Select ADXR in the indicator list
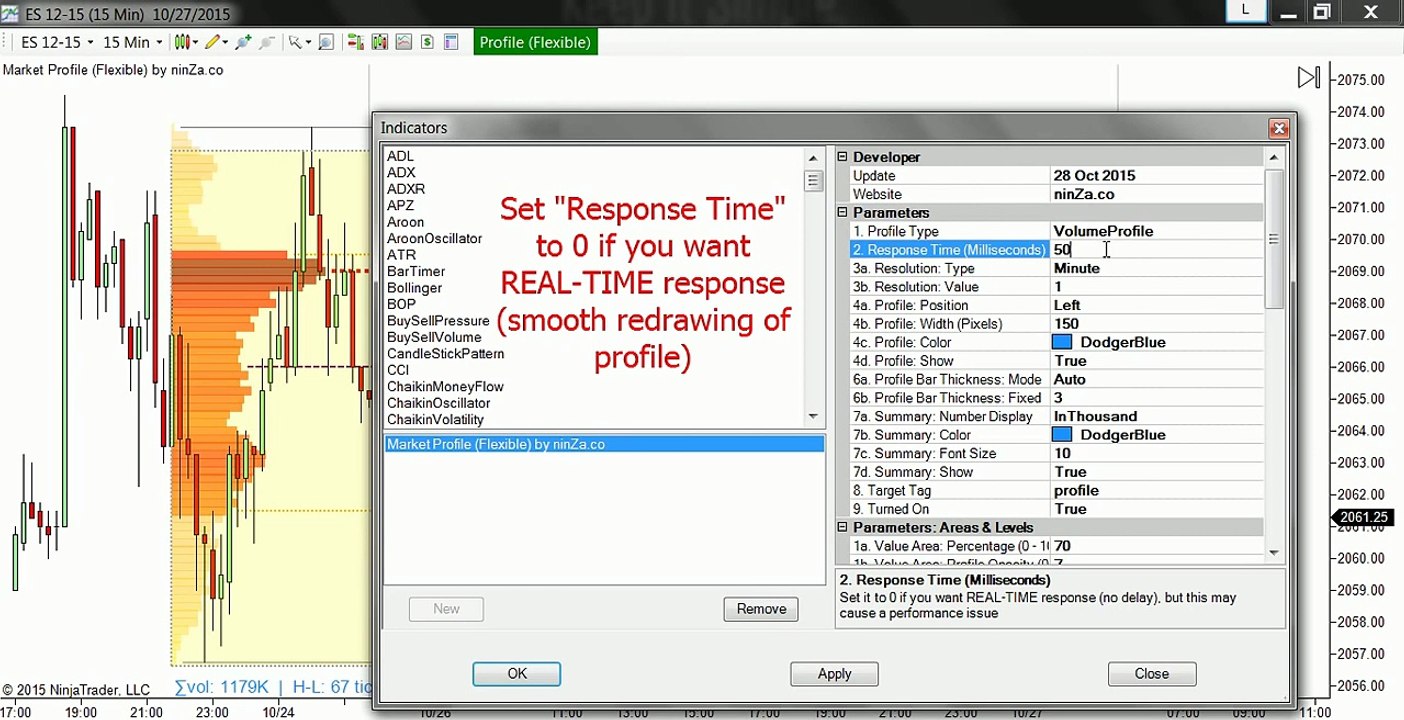 pos(406,189)
